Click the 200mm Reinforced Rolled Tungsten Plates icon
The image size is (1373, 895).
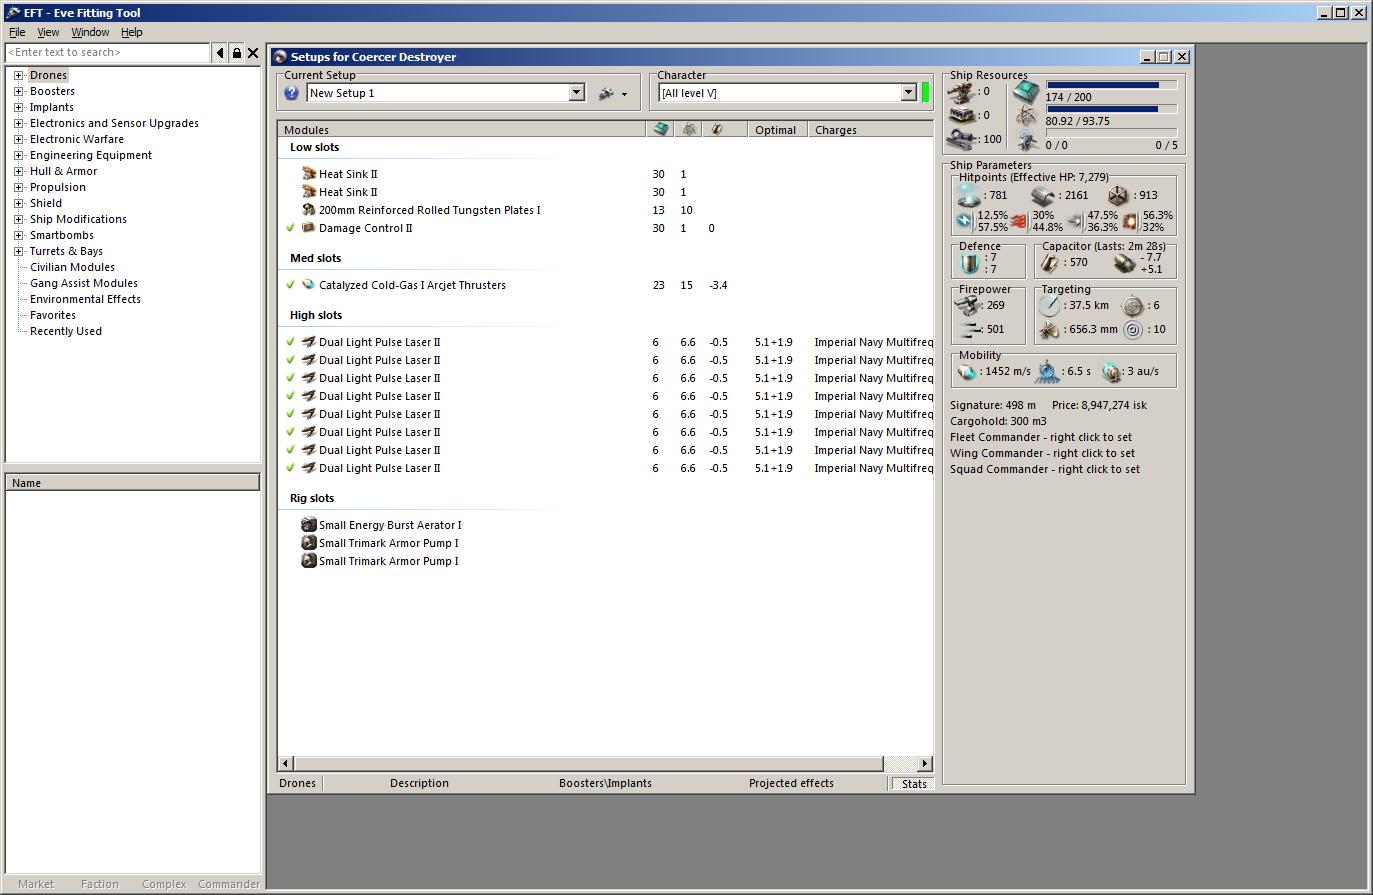pos(309,210)
